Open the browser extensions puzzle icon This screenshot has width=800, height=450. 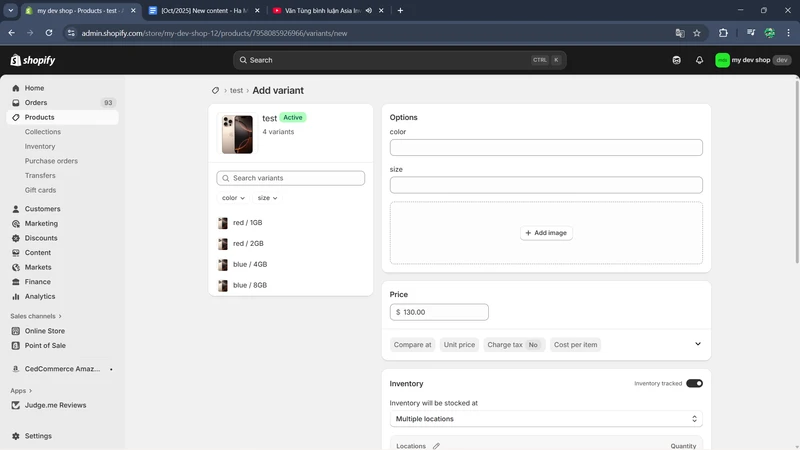coord(723,33)
